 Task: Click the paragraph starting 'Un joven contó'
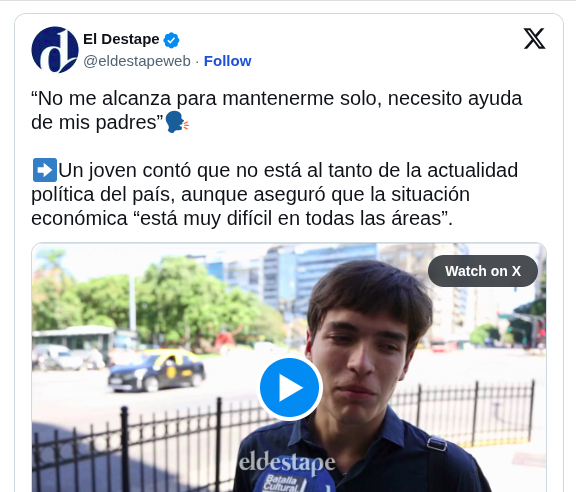tap(274, 194)
